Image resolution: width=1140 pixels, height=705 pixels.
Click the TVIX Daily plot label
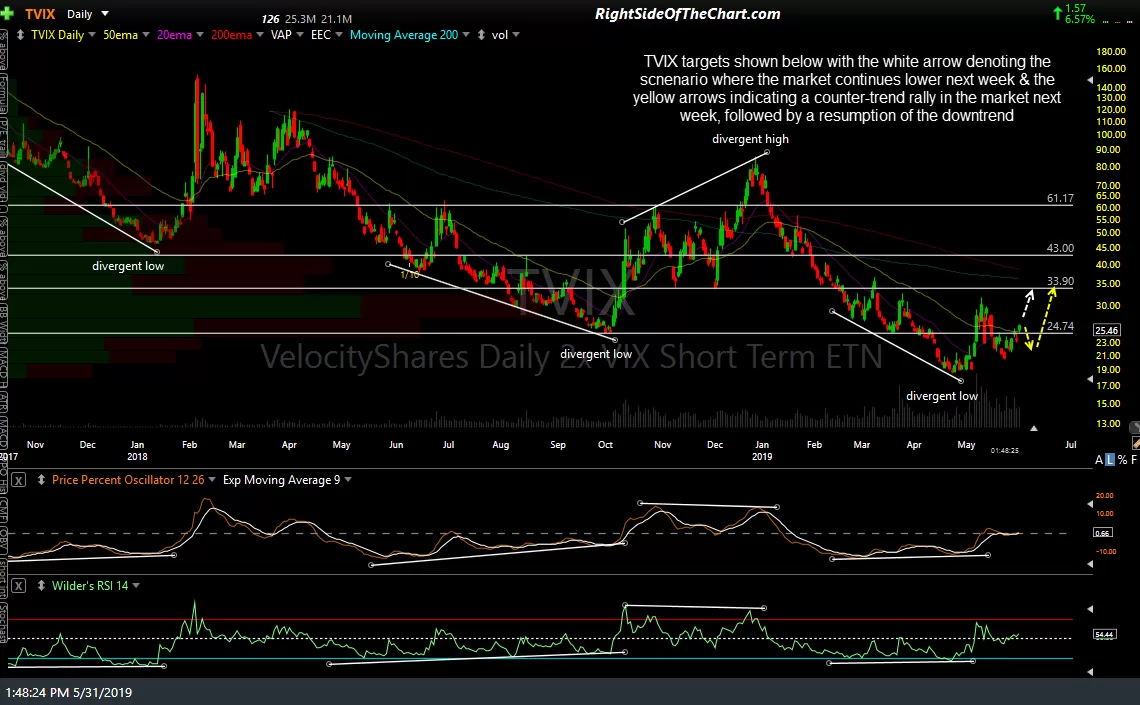point(57,35)
